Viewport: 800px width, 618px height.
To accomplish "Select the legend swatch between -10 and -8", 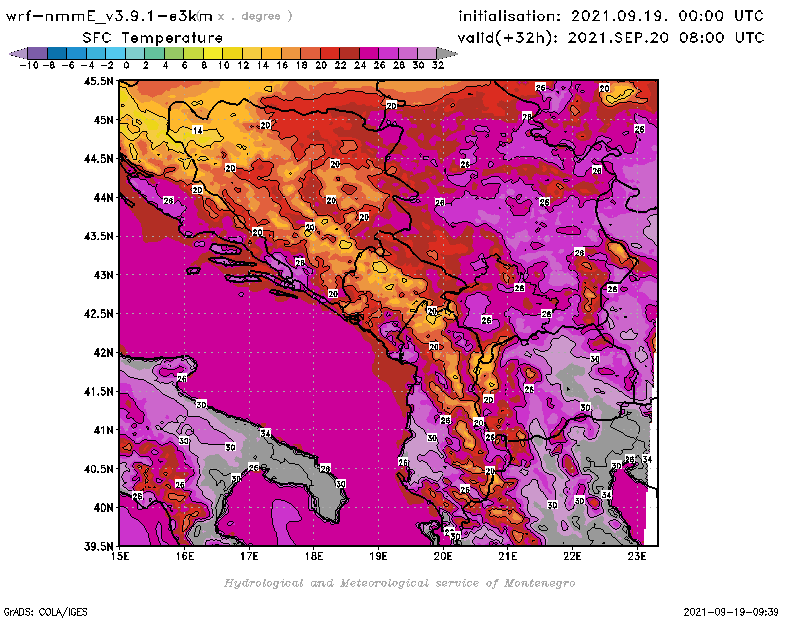I will pyautogui.click(x=38, y=53).
